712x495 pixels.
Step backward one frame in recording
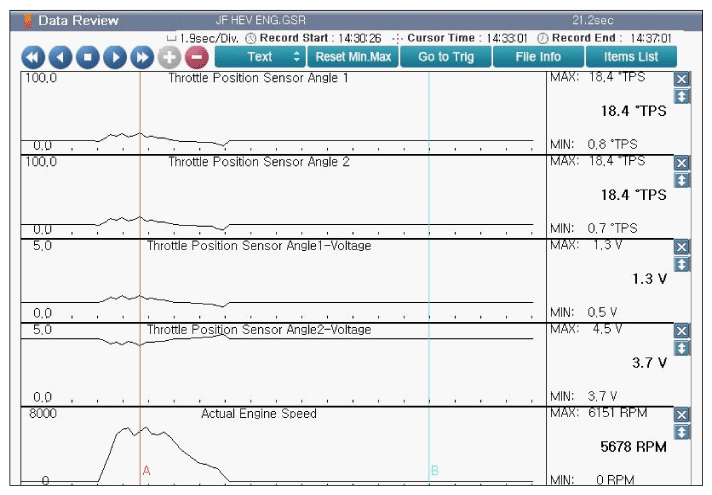60,57
